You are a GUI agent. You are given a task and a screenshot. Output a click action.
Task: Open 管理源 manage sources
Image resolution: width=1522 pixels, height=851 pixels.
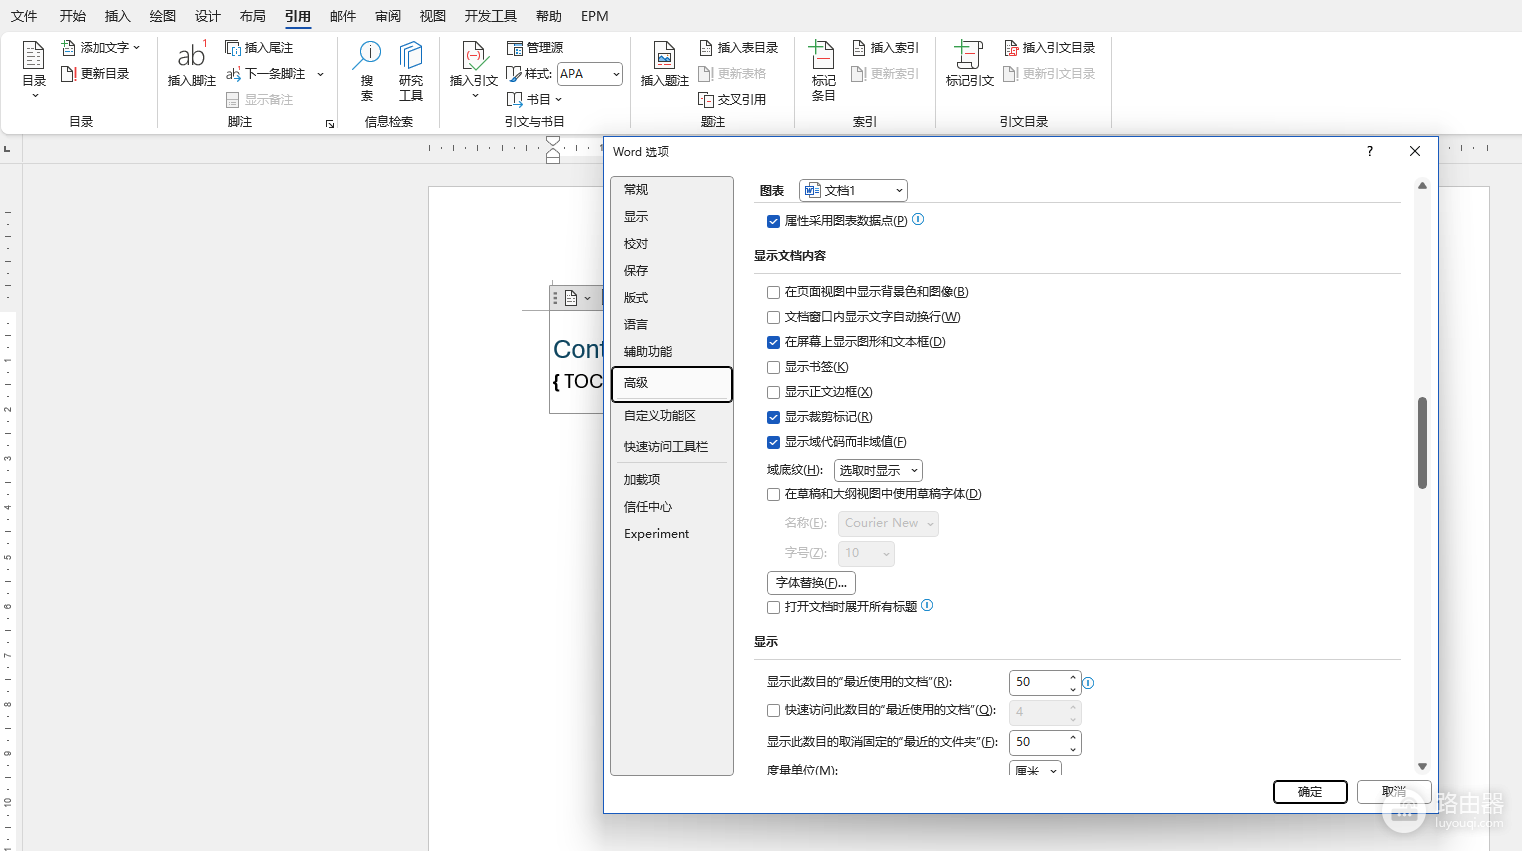pos(535,48)
